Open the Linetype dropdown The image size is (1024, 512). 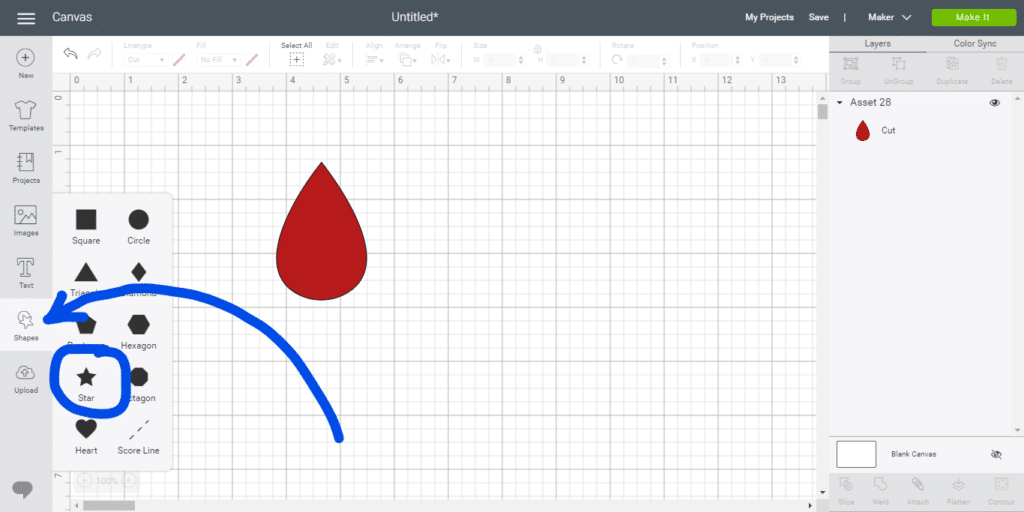pyautogui.click(x=145, y=60)
